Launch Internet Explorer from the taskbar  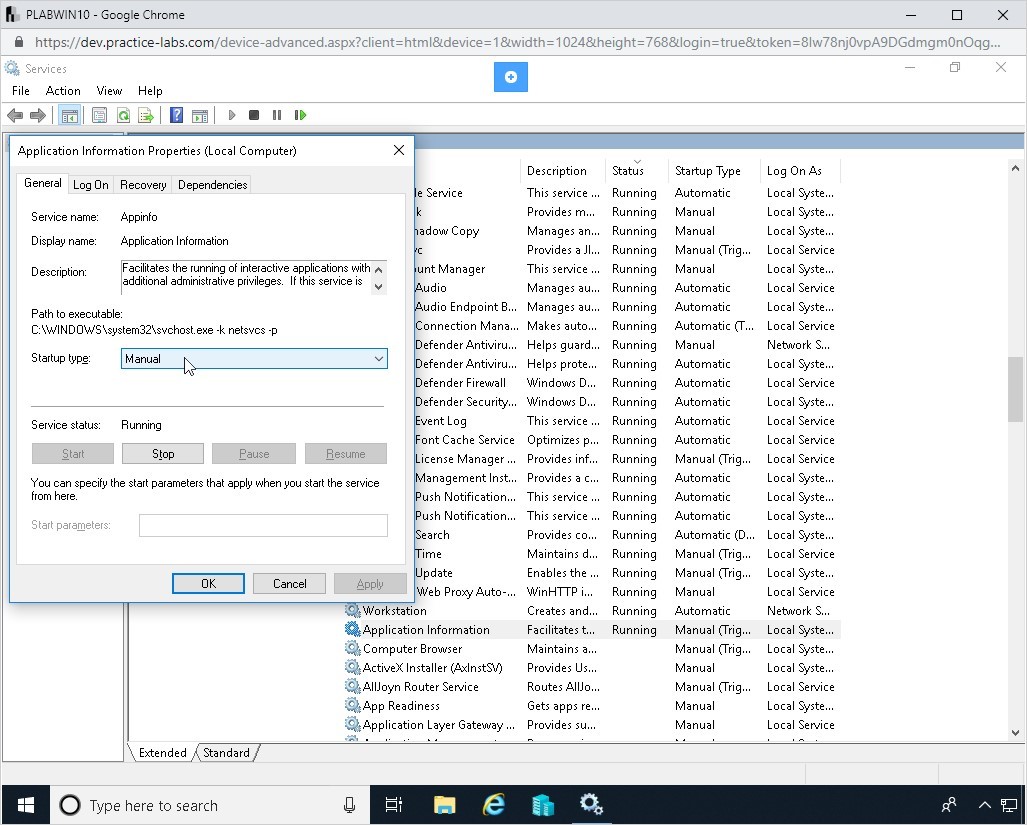pyautogui.click(x=493, y=805)
